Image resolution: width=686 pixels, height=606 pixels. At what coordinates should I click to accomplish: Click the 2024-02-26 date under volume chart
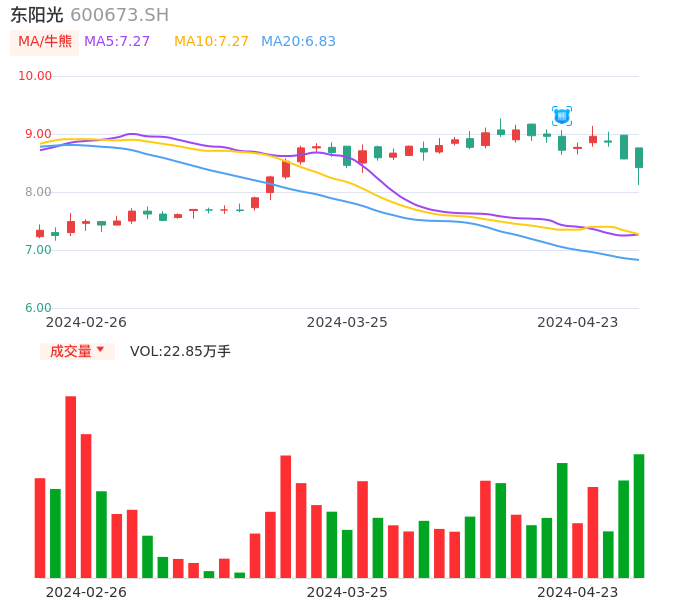(86, 592)
